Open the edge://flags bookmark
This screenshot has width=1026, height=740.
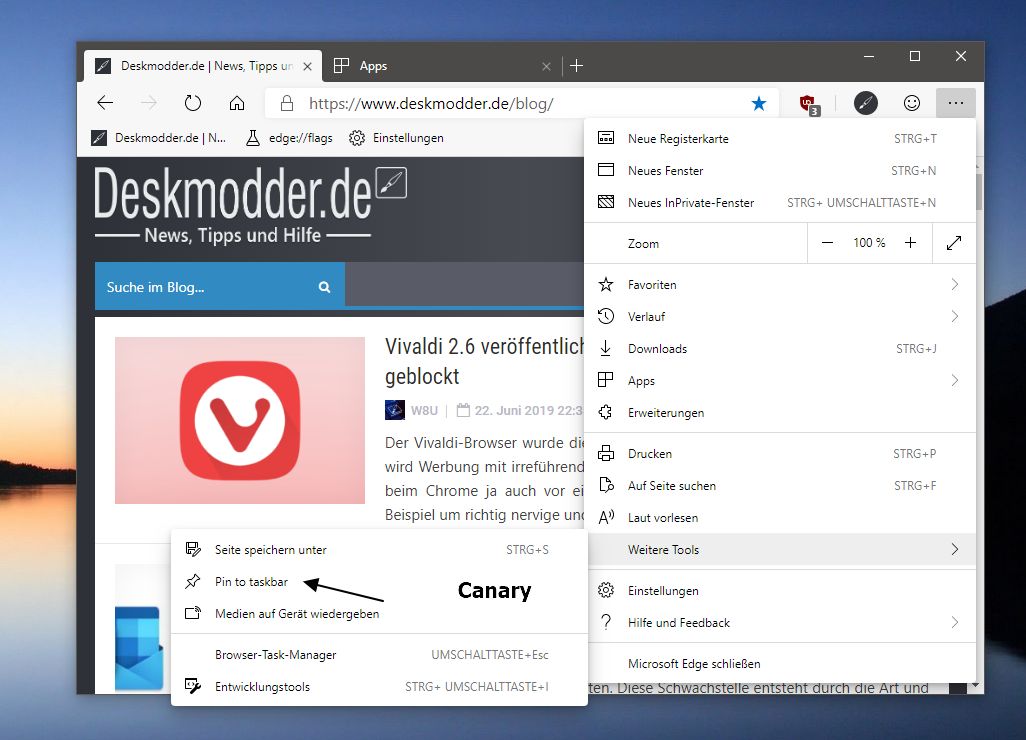(289, 138)
